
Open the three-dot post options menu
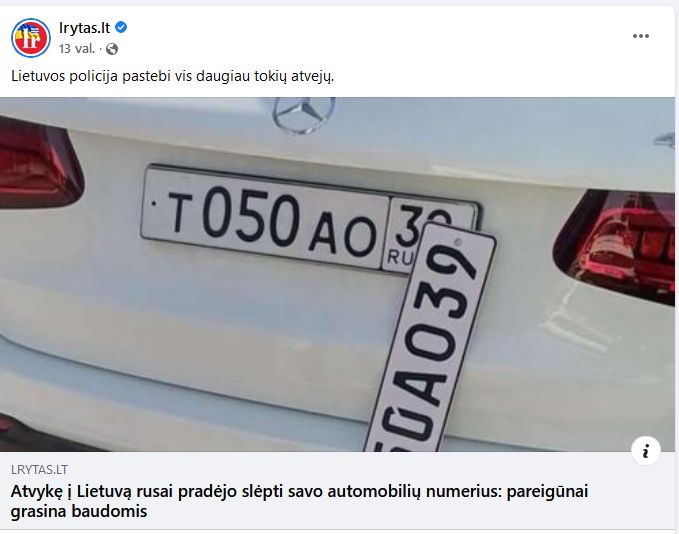pos(640,36)
